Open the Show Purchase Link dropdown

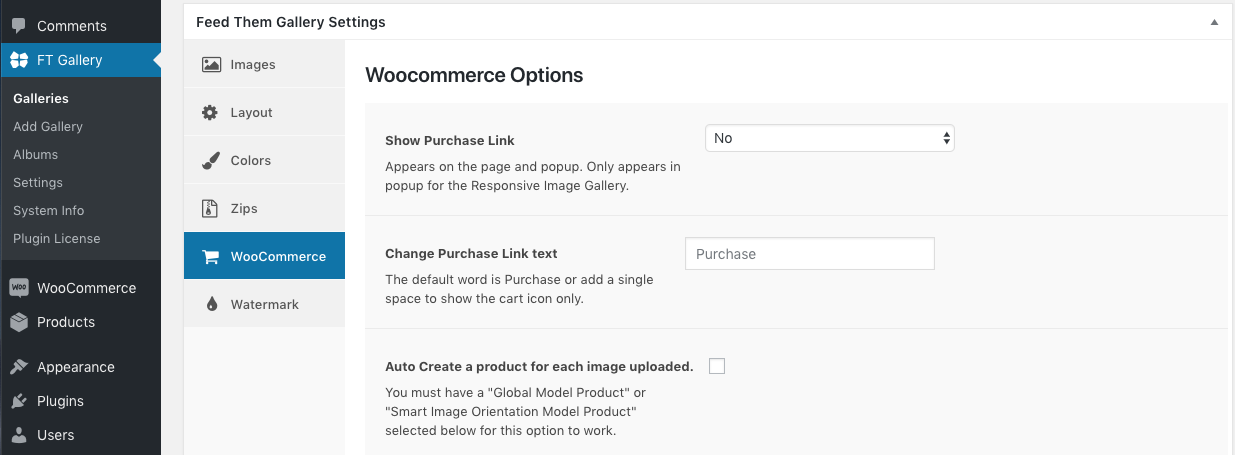tap(830, 138)
